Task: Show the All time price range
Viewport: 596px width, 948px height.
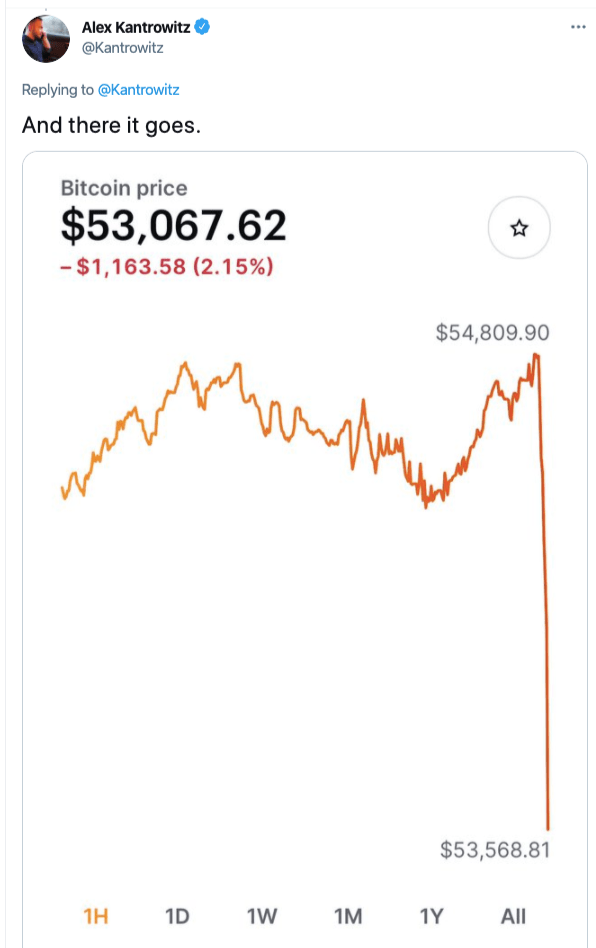Action: tap(513, 917)
